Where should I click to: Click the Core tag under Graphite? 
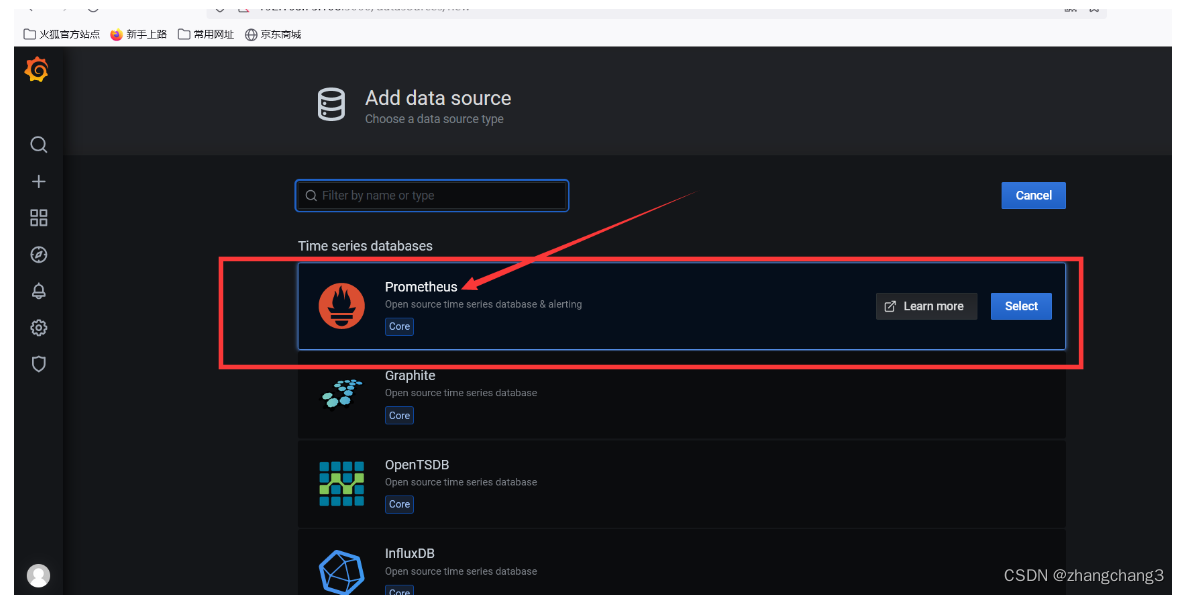(x=400, y=415)
